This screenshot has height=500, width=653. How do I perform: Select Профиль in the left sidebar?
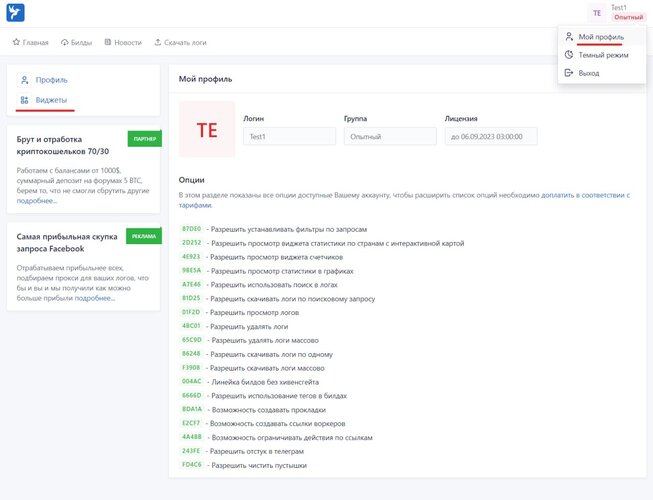click(x=51, y=80)
